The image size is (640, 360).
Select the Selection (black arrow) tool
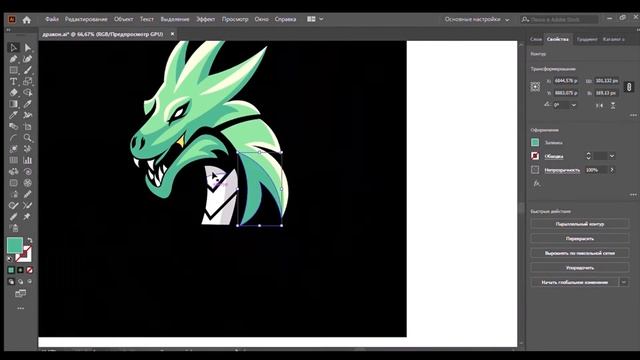[x=13, y=48]
